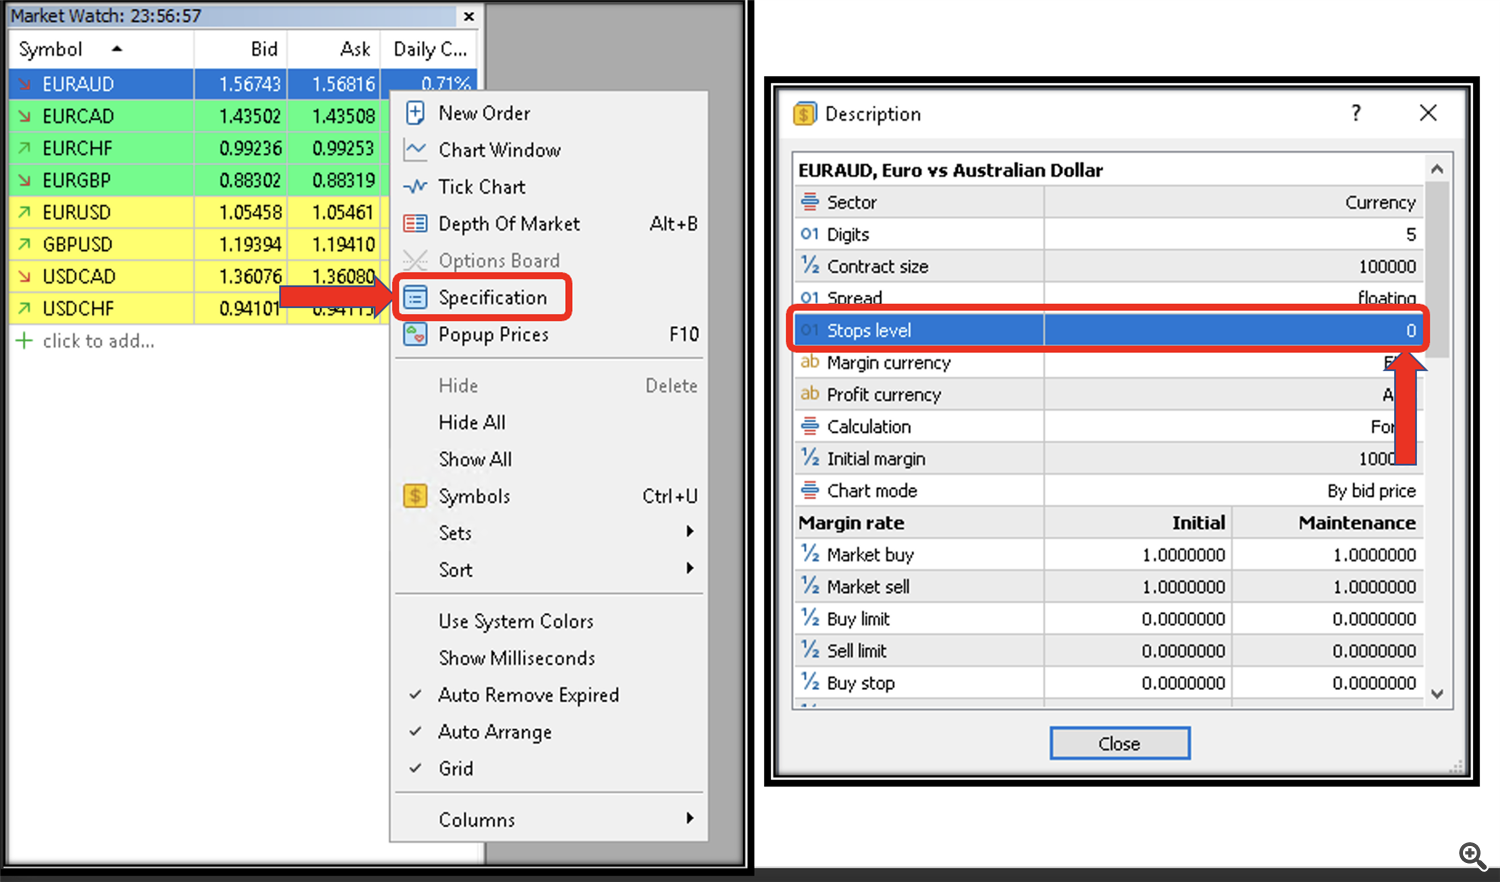
Task: Uncheck Auto Arrange in context menu
Action: pyautogui.click(x=494, y=732)
